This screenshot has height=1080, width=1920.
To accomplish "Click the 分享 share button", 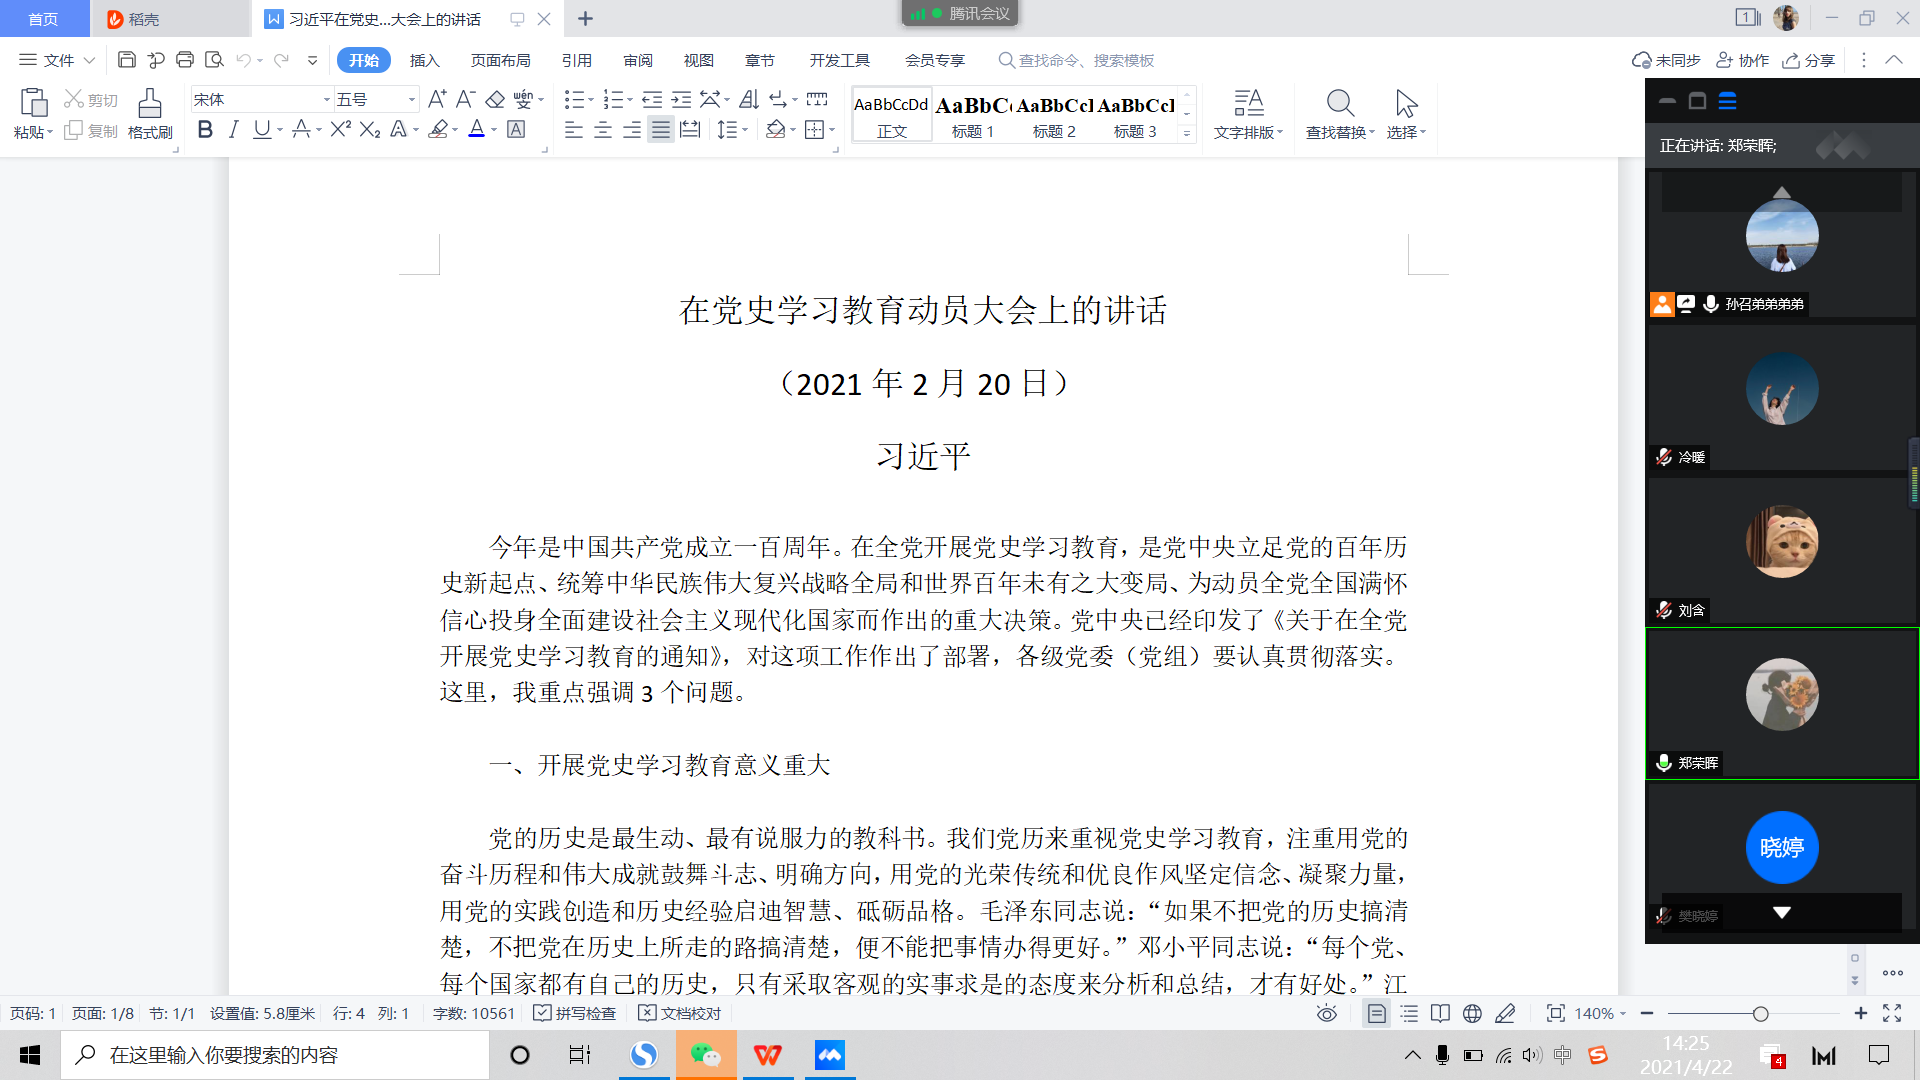I will pos(1809,60).
